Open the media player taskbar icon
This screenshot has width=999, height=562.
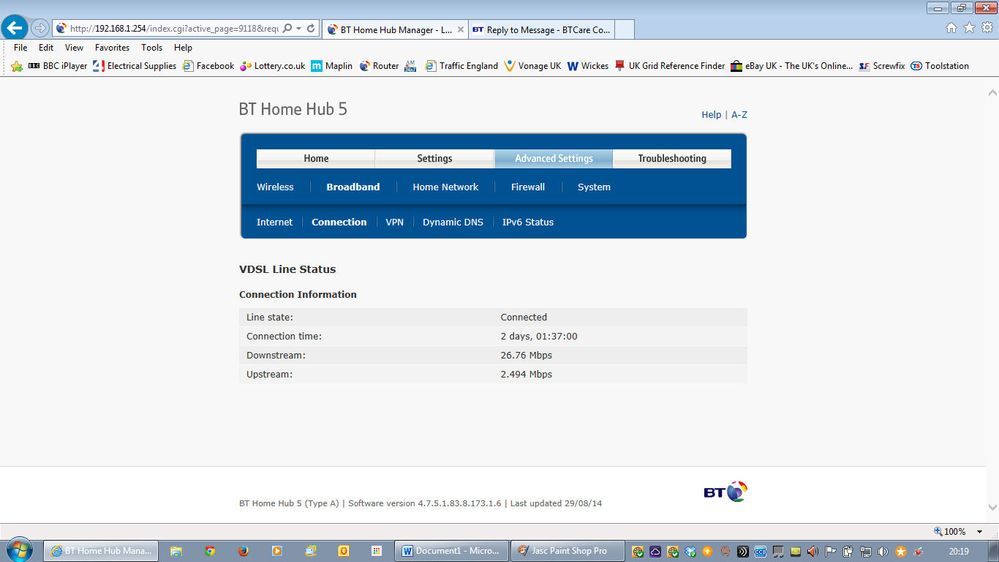277,551
